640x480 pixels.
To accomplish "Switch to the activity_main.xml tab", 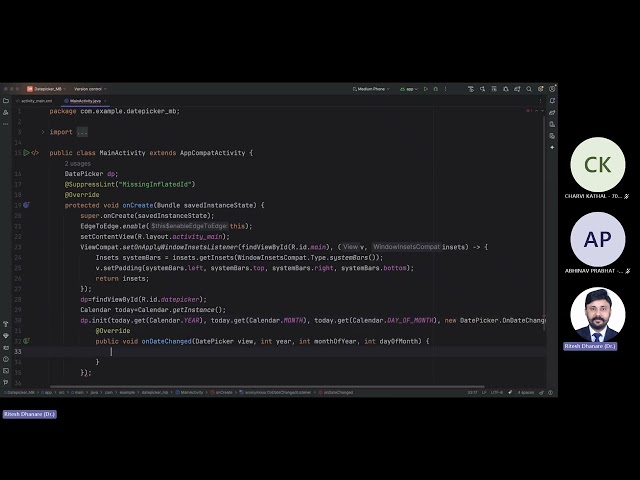I will [x=34, y=101].
